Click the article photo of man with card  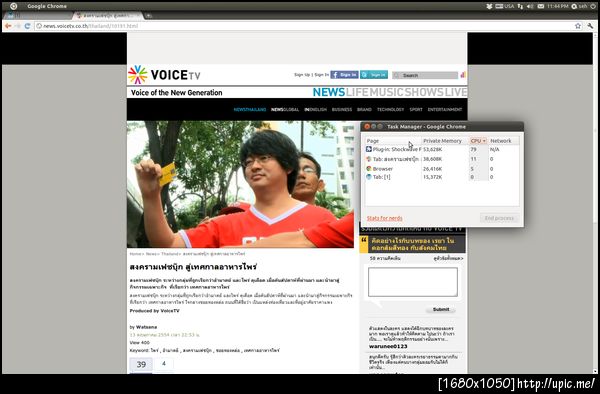(240, 184)
